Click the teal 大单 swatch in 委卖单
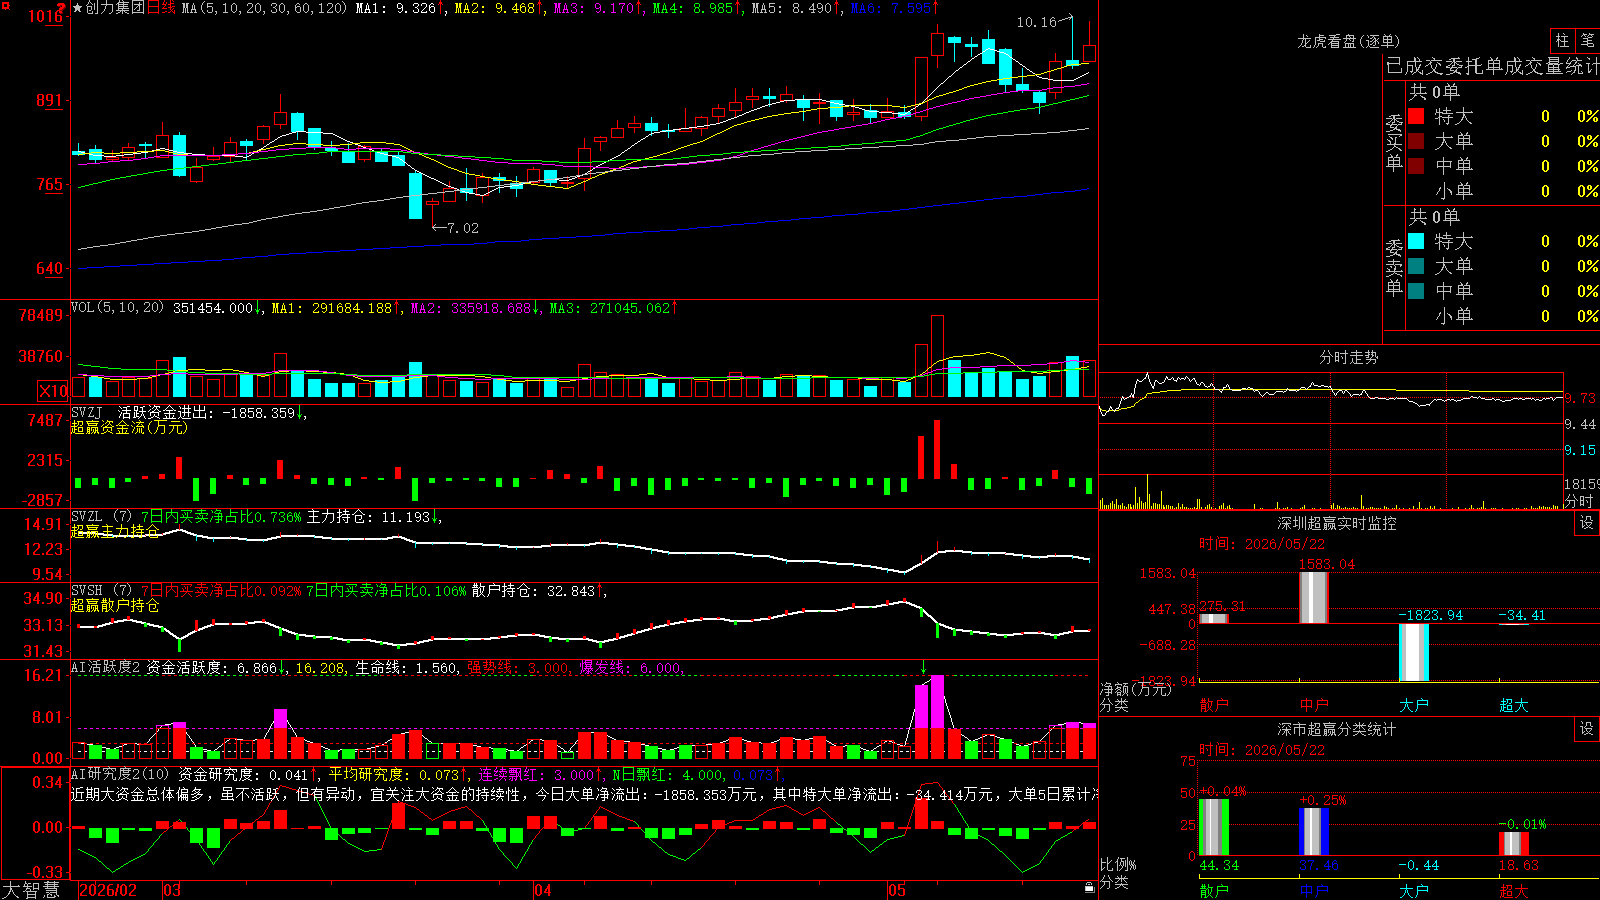Viewport: 1600px width, 900px height. 1416,266
